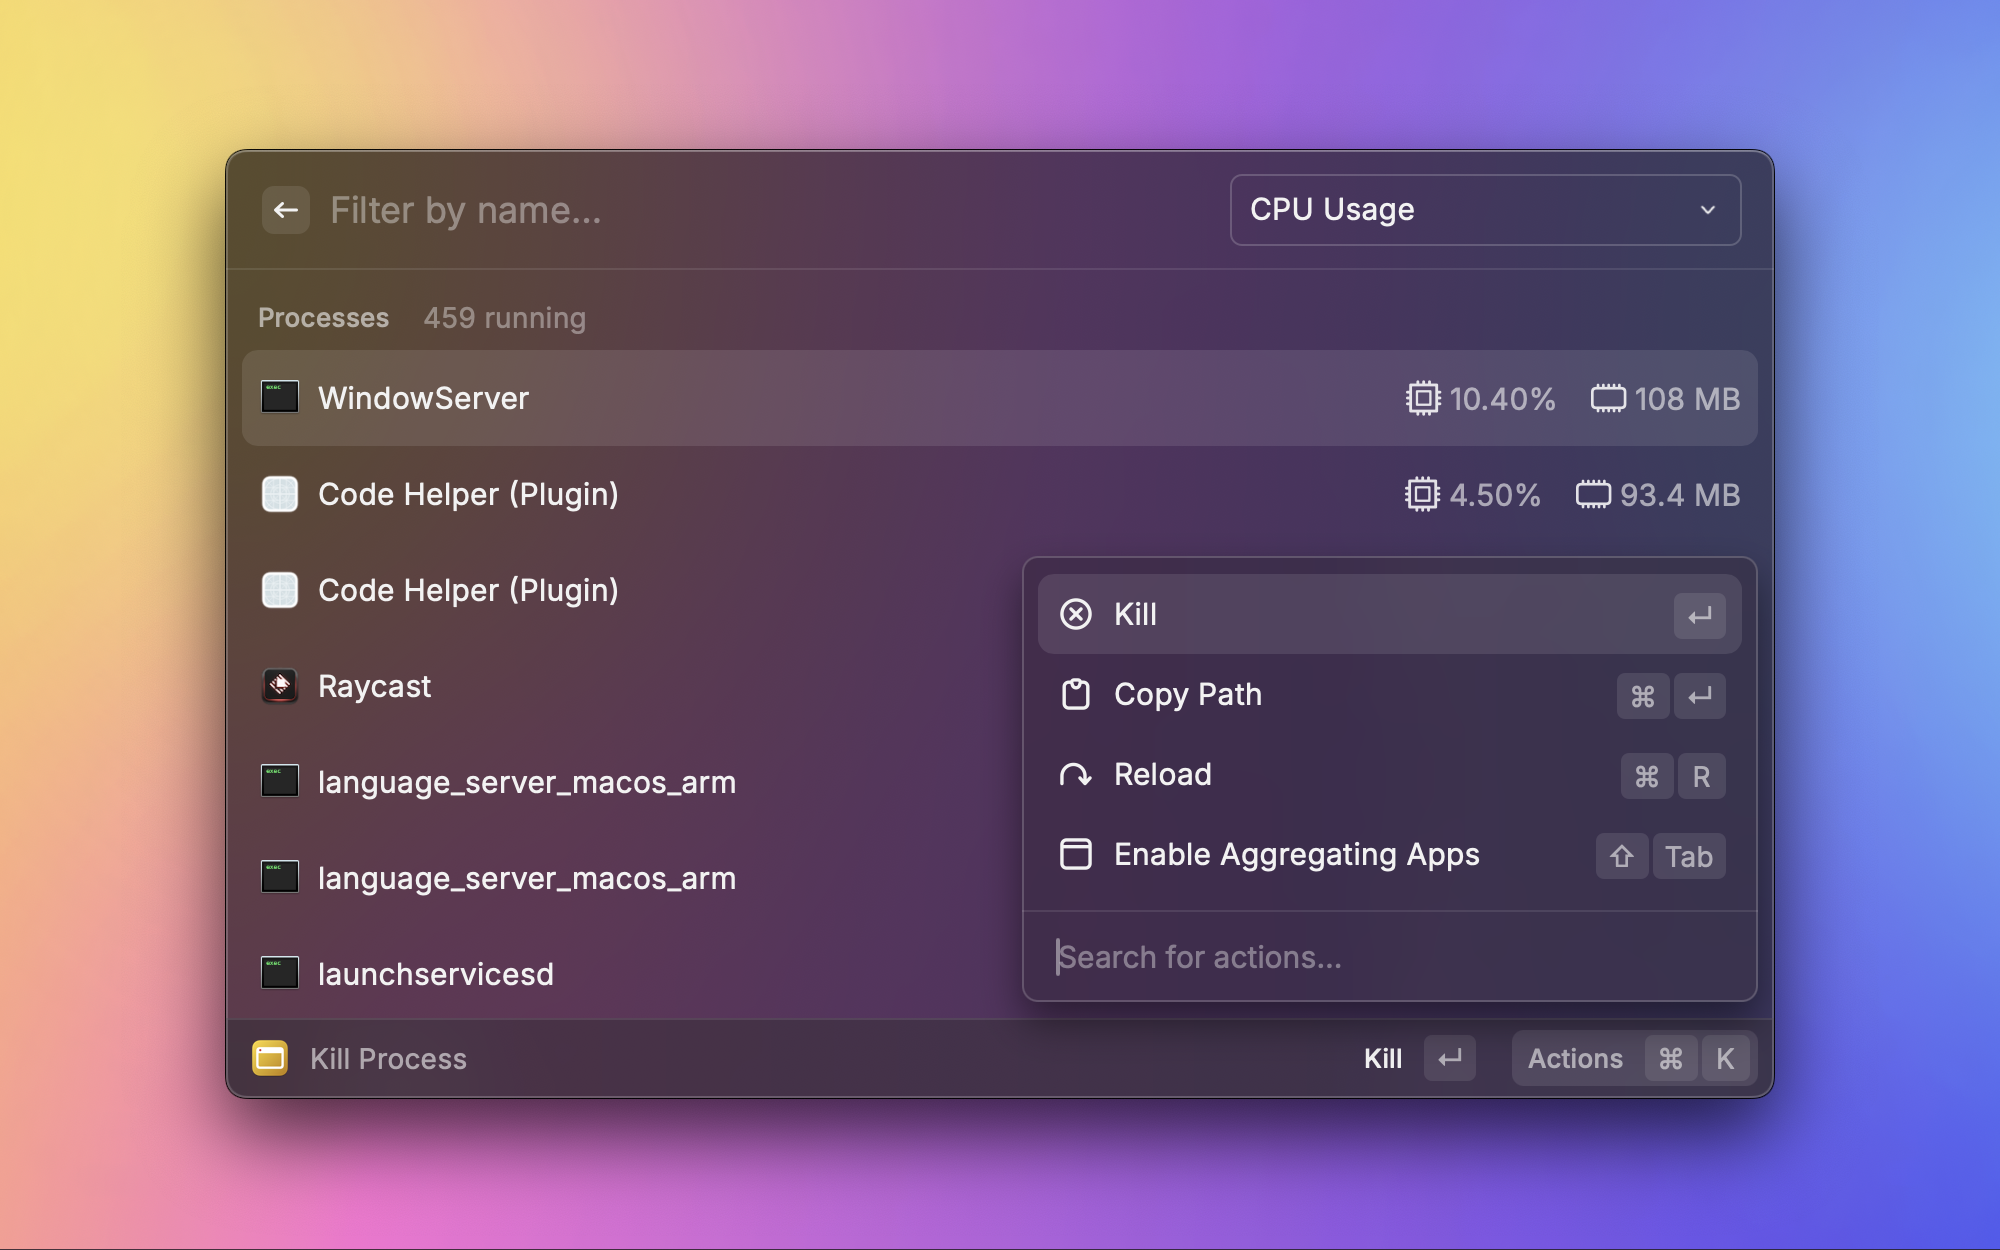
Task: Click the Raycast app icon
Action: click(x=280, y=686)
